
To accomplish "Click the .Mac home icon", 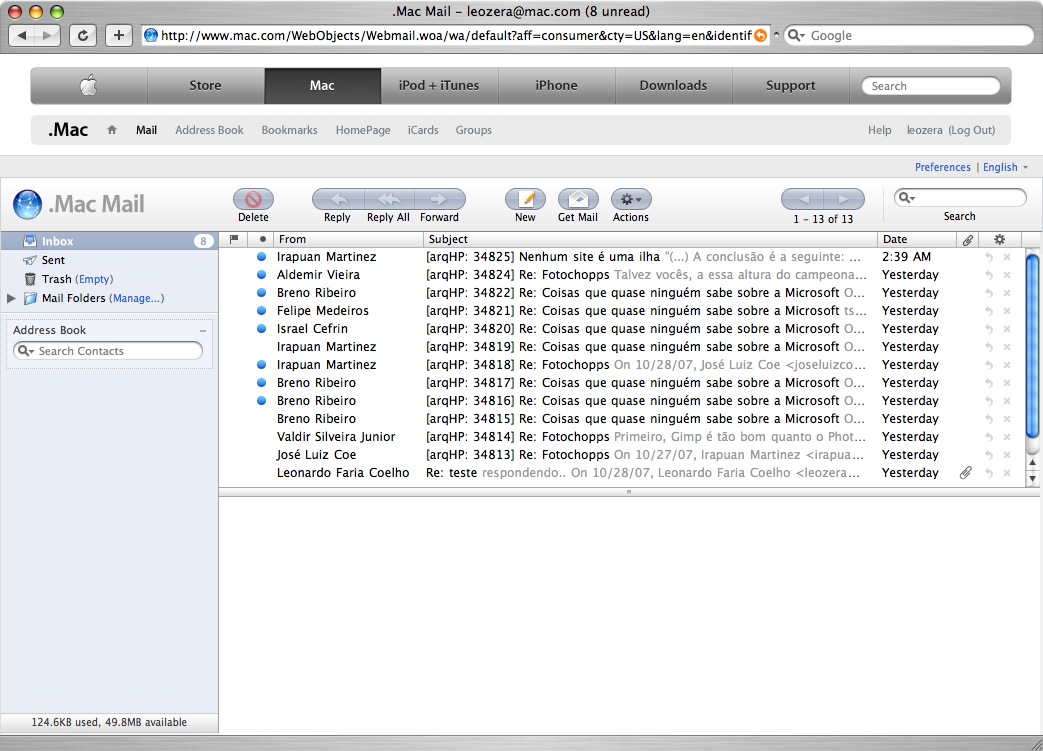I will [x=112, y=130].
